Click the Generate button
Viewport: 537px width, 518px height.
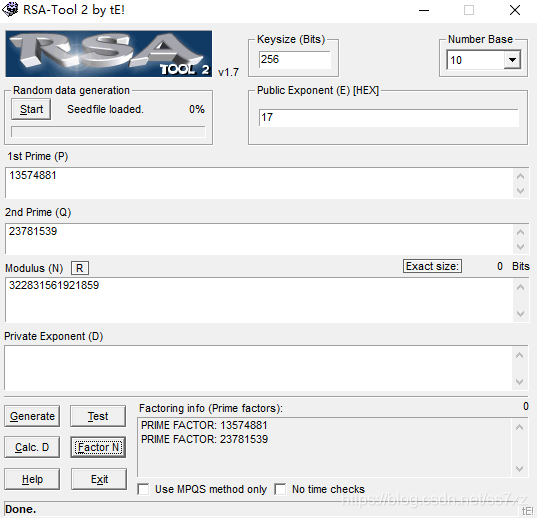pos(32,416)
